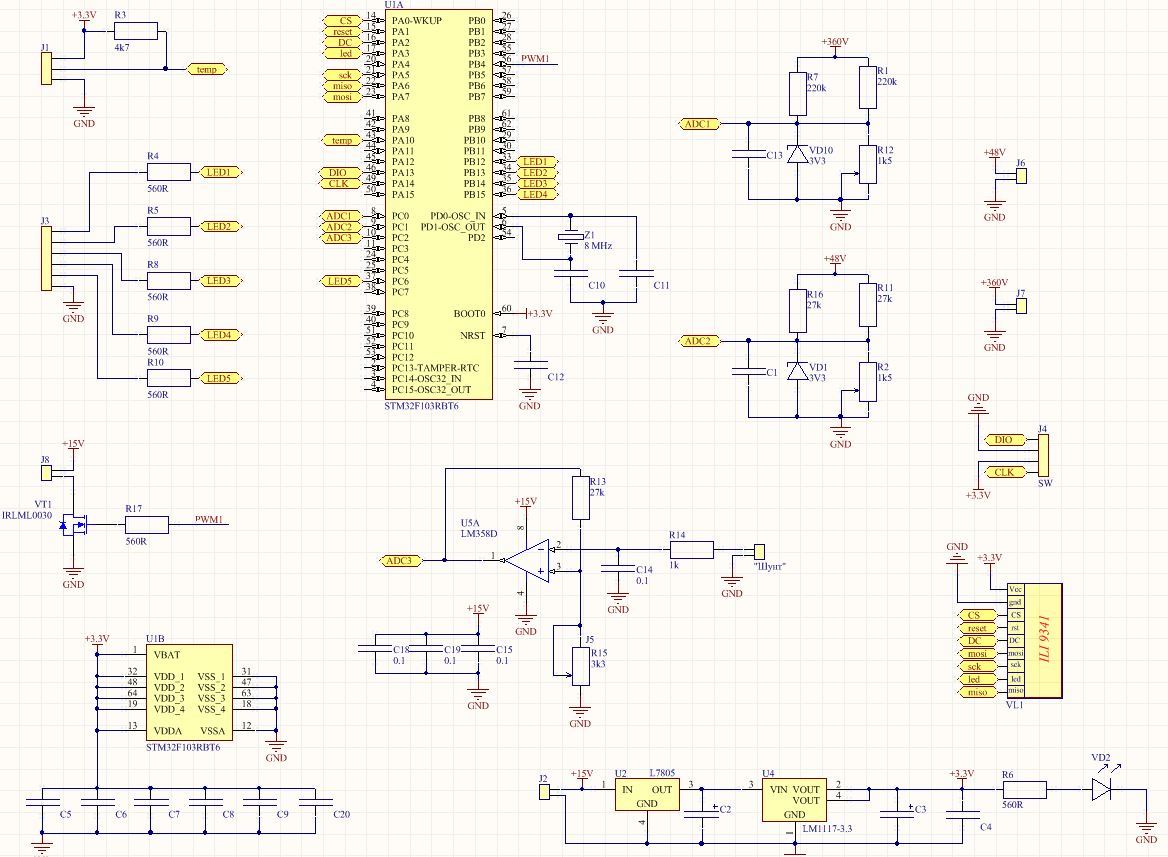Select the Z1 8 MHz crystal symbol
Screen dimensions: 1168x857
pyautogui.click(x=571, y=237)
